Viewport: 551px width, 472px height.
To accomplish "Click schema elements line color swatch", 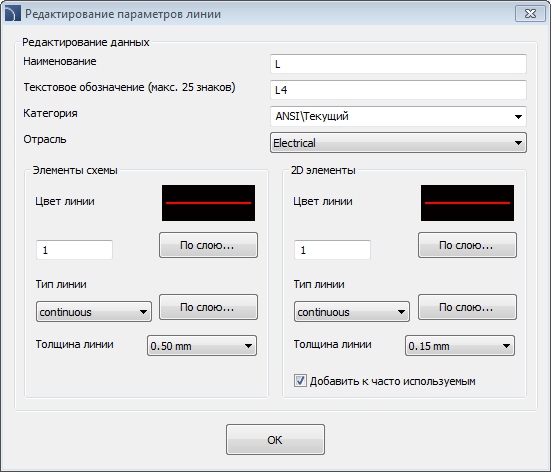I will (208, 203).
